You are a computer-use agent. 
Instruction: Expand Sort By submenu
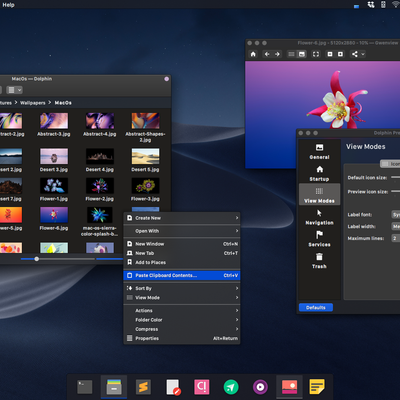pos(182,288)
